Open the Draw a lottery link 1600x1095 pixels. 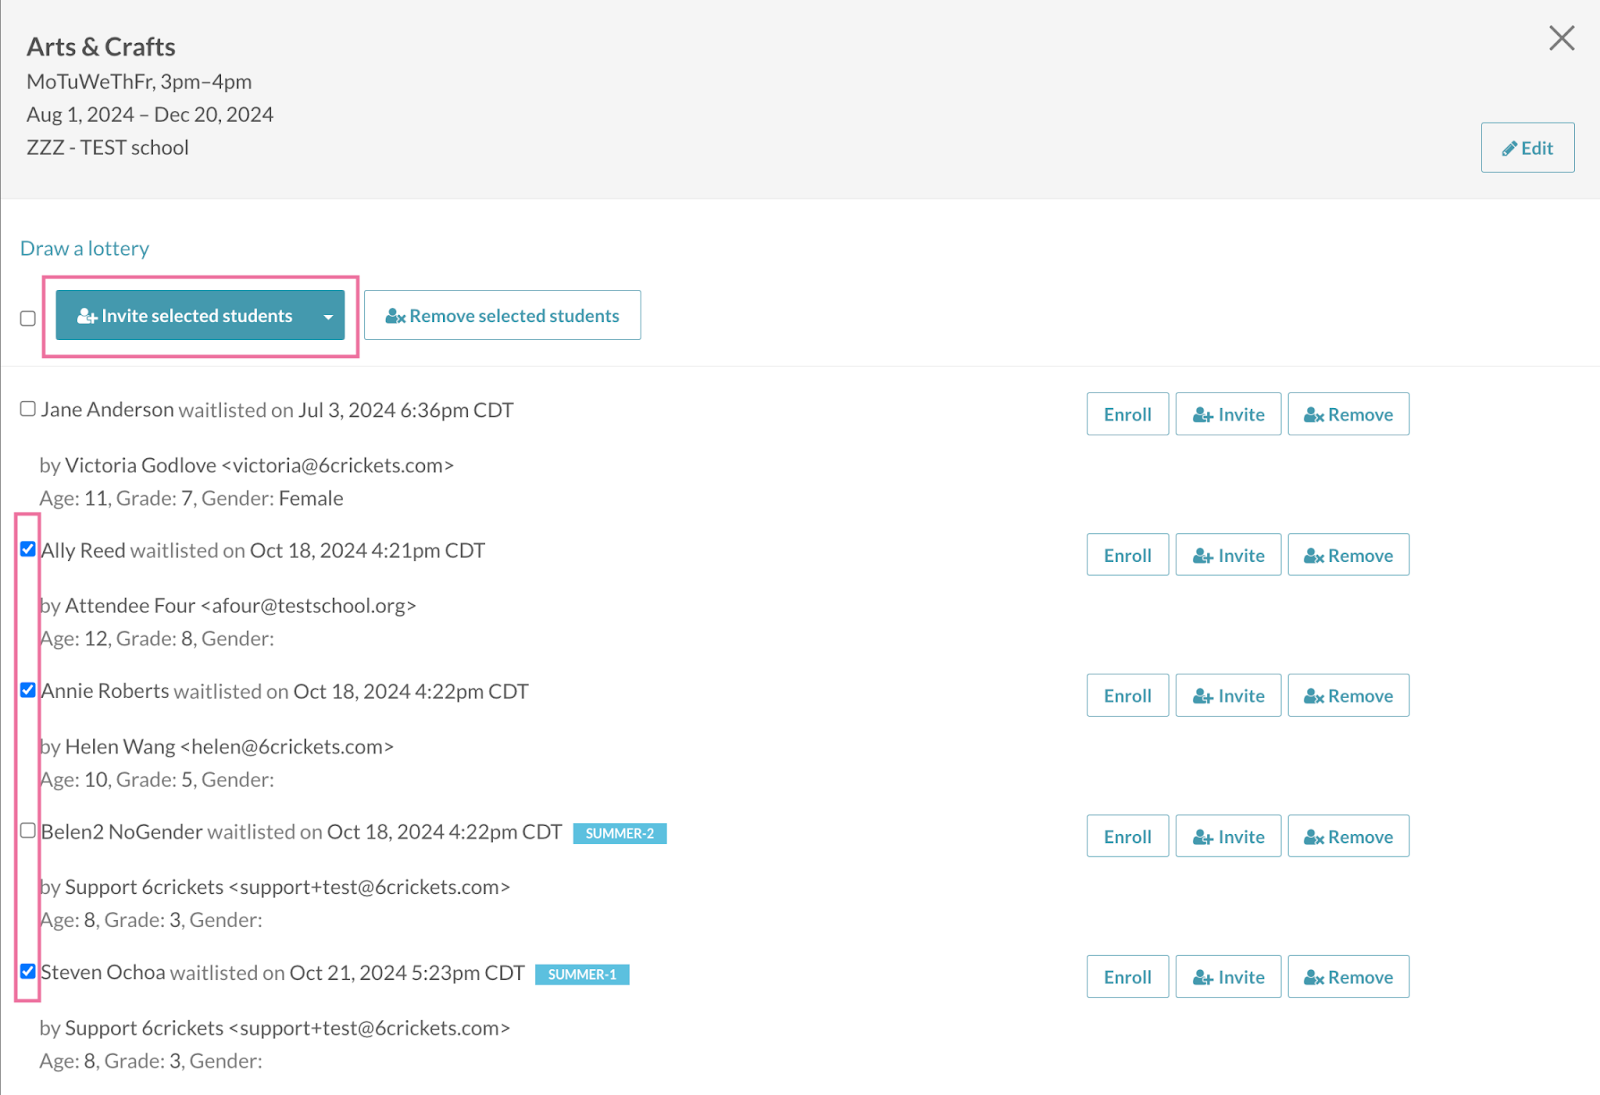tap(85, 248)
